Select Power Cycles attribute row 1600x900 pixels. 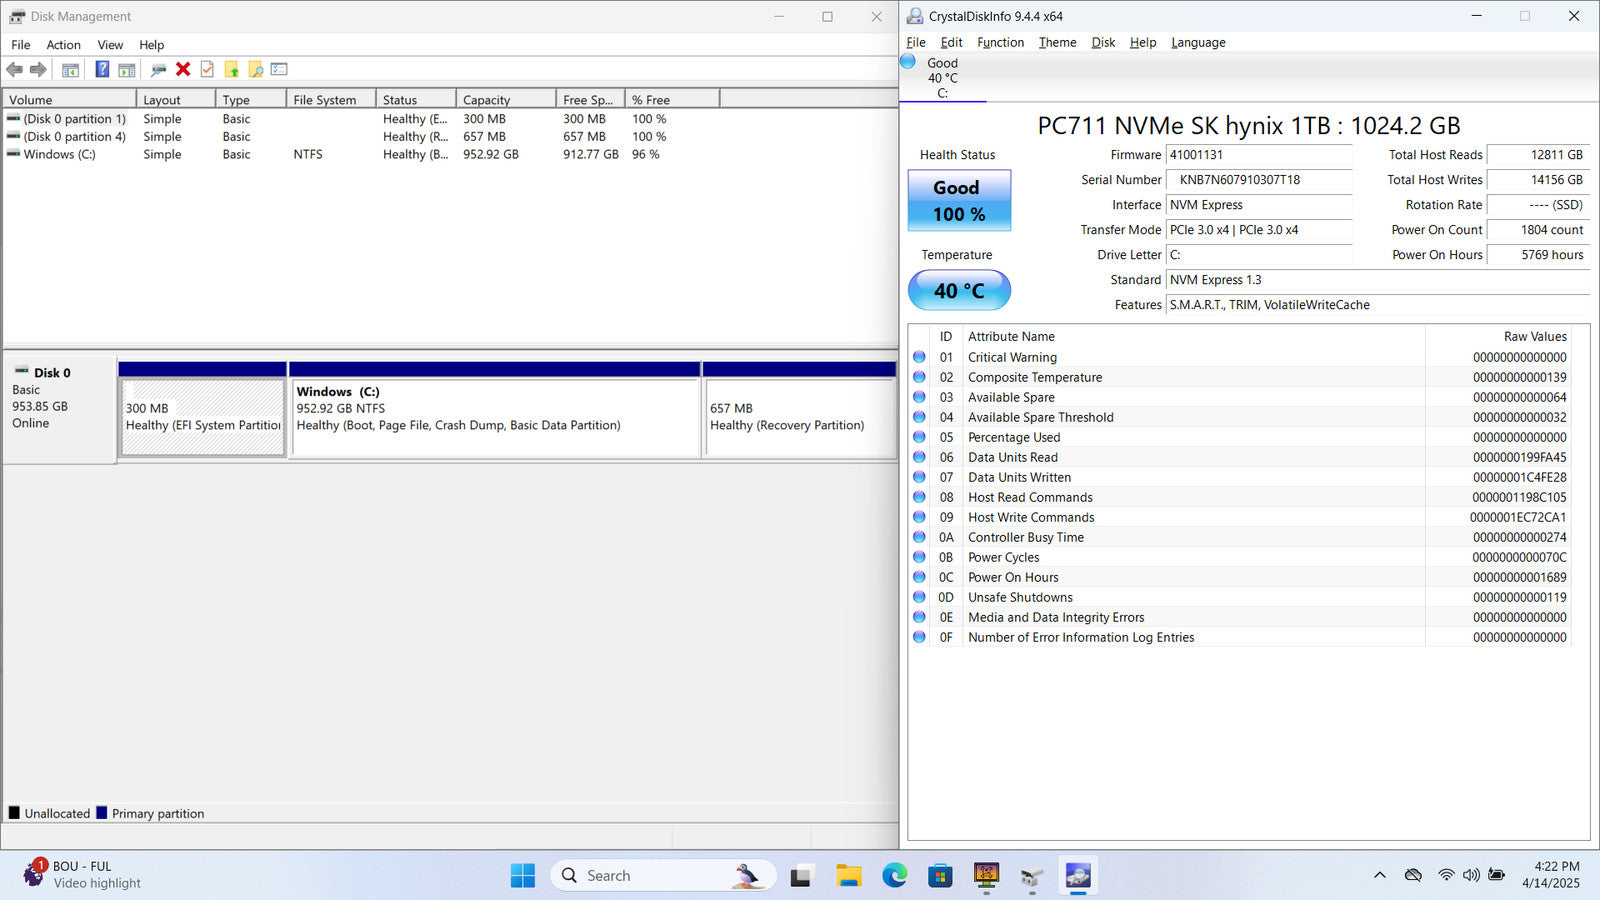pos(1240,557)
